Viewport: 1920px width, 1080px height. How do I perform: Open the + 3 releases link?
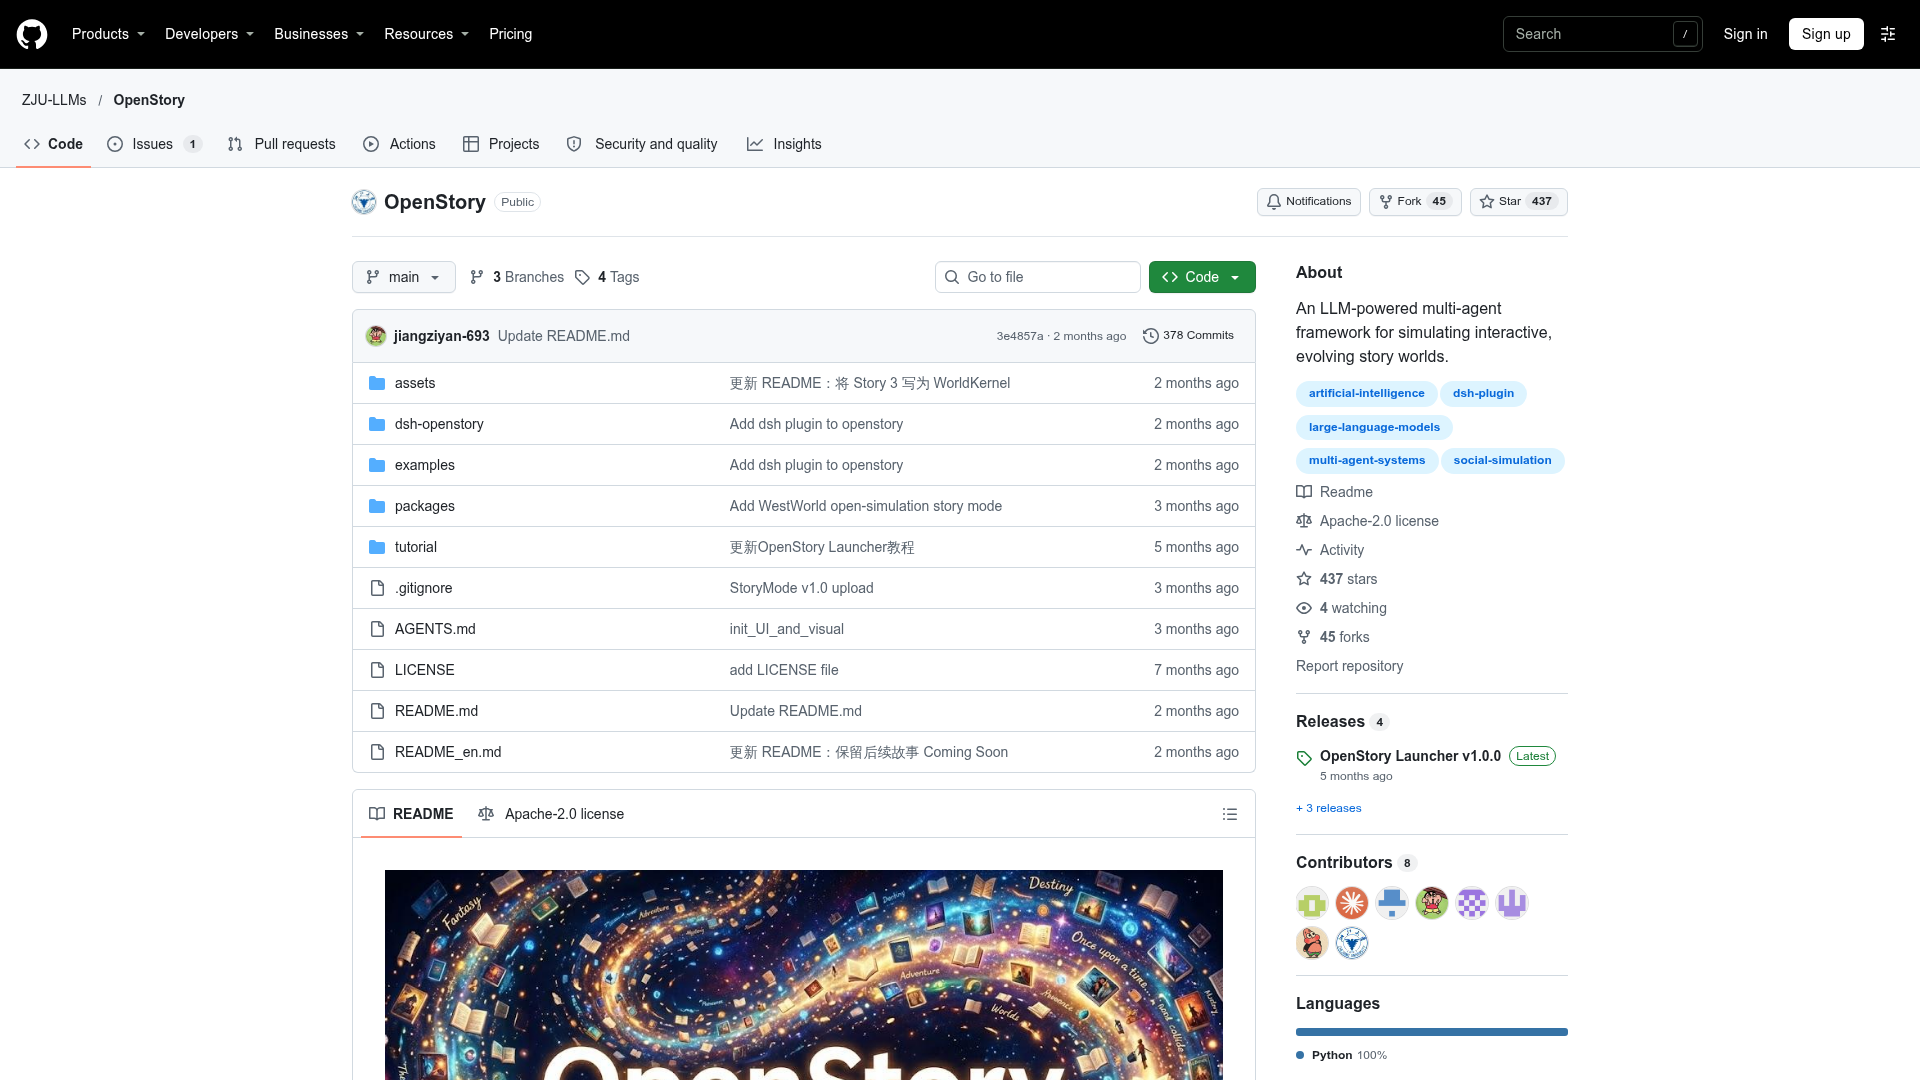(x=1328, y=808)
